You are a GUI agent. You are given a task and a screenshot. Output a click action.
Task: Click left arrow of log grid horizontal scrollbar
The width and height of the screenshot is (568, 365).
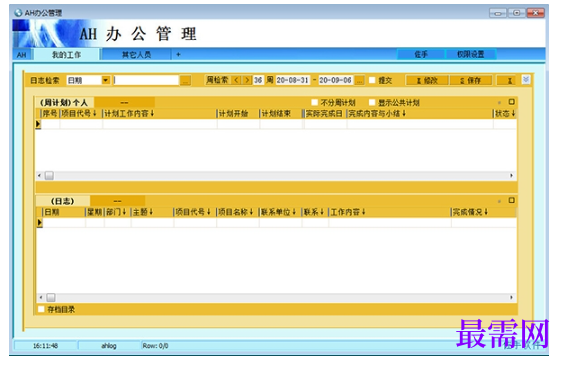[41, 298]
